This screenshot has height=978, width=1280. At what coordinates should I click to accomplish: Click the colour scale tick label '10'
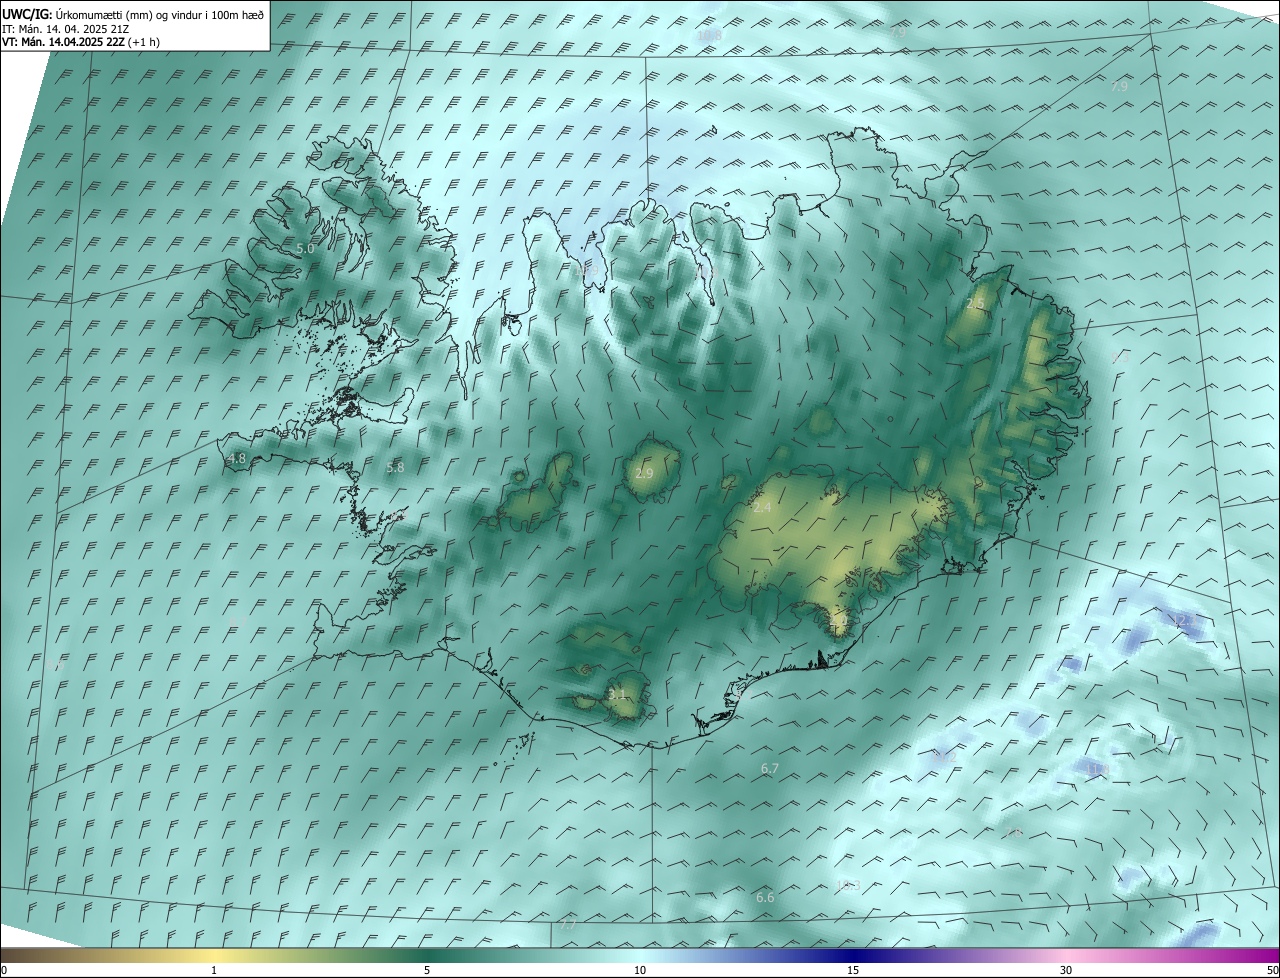(x=640, y=970)
